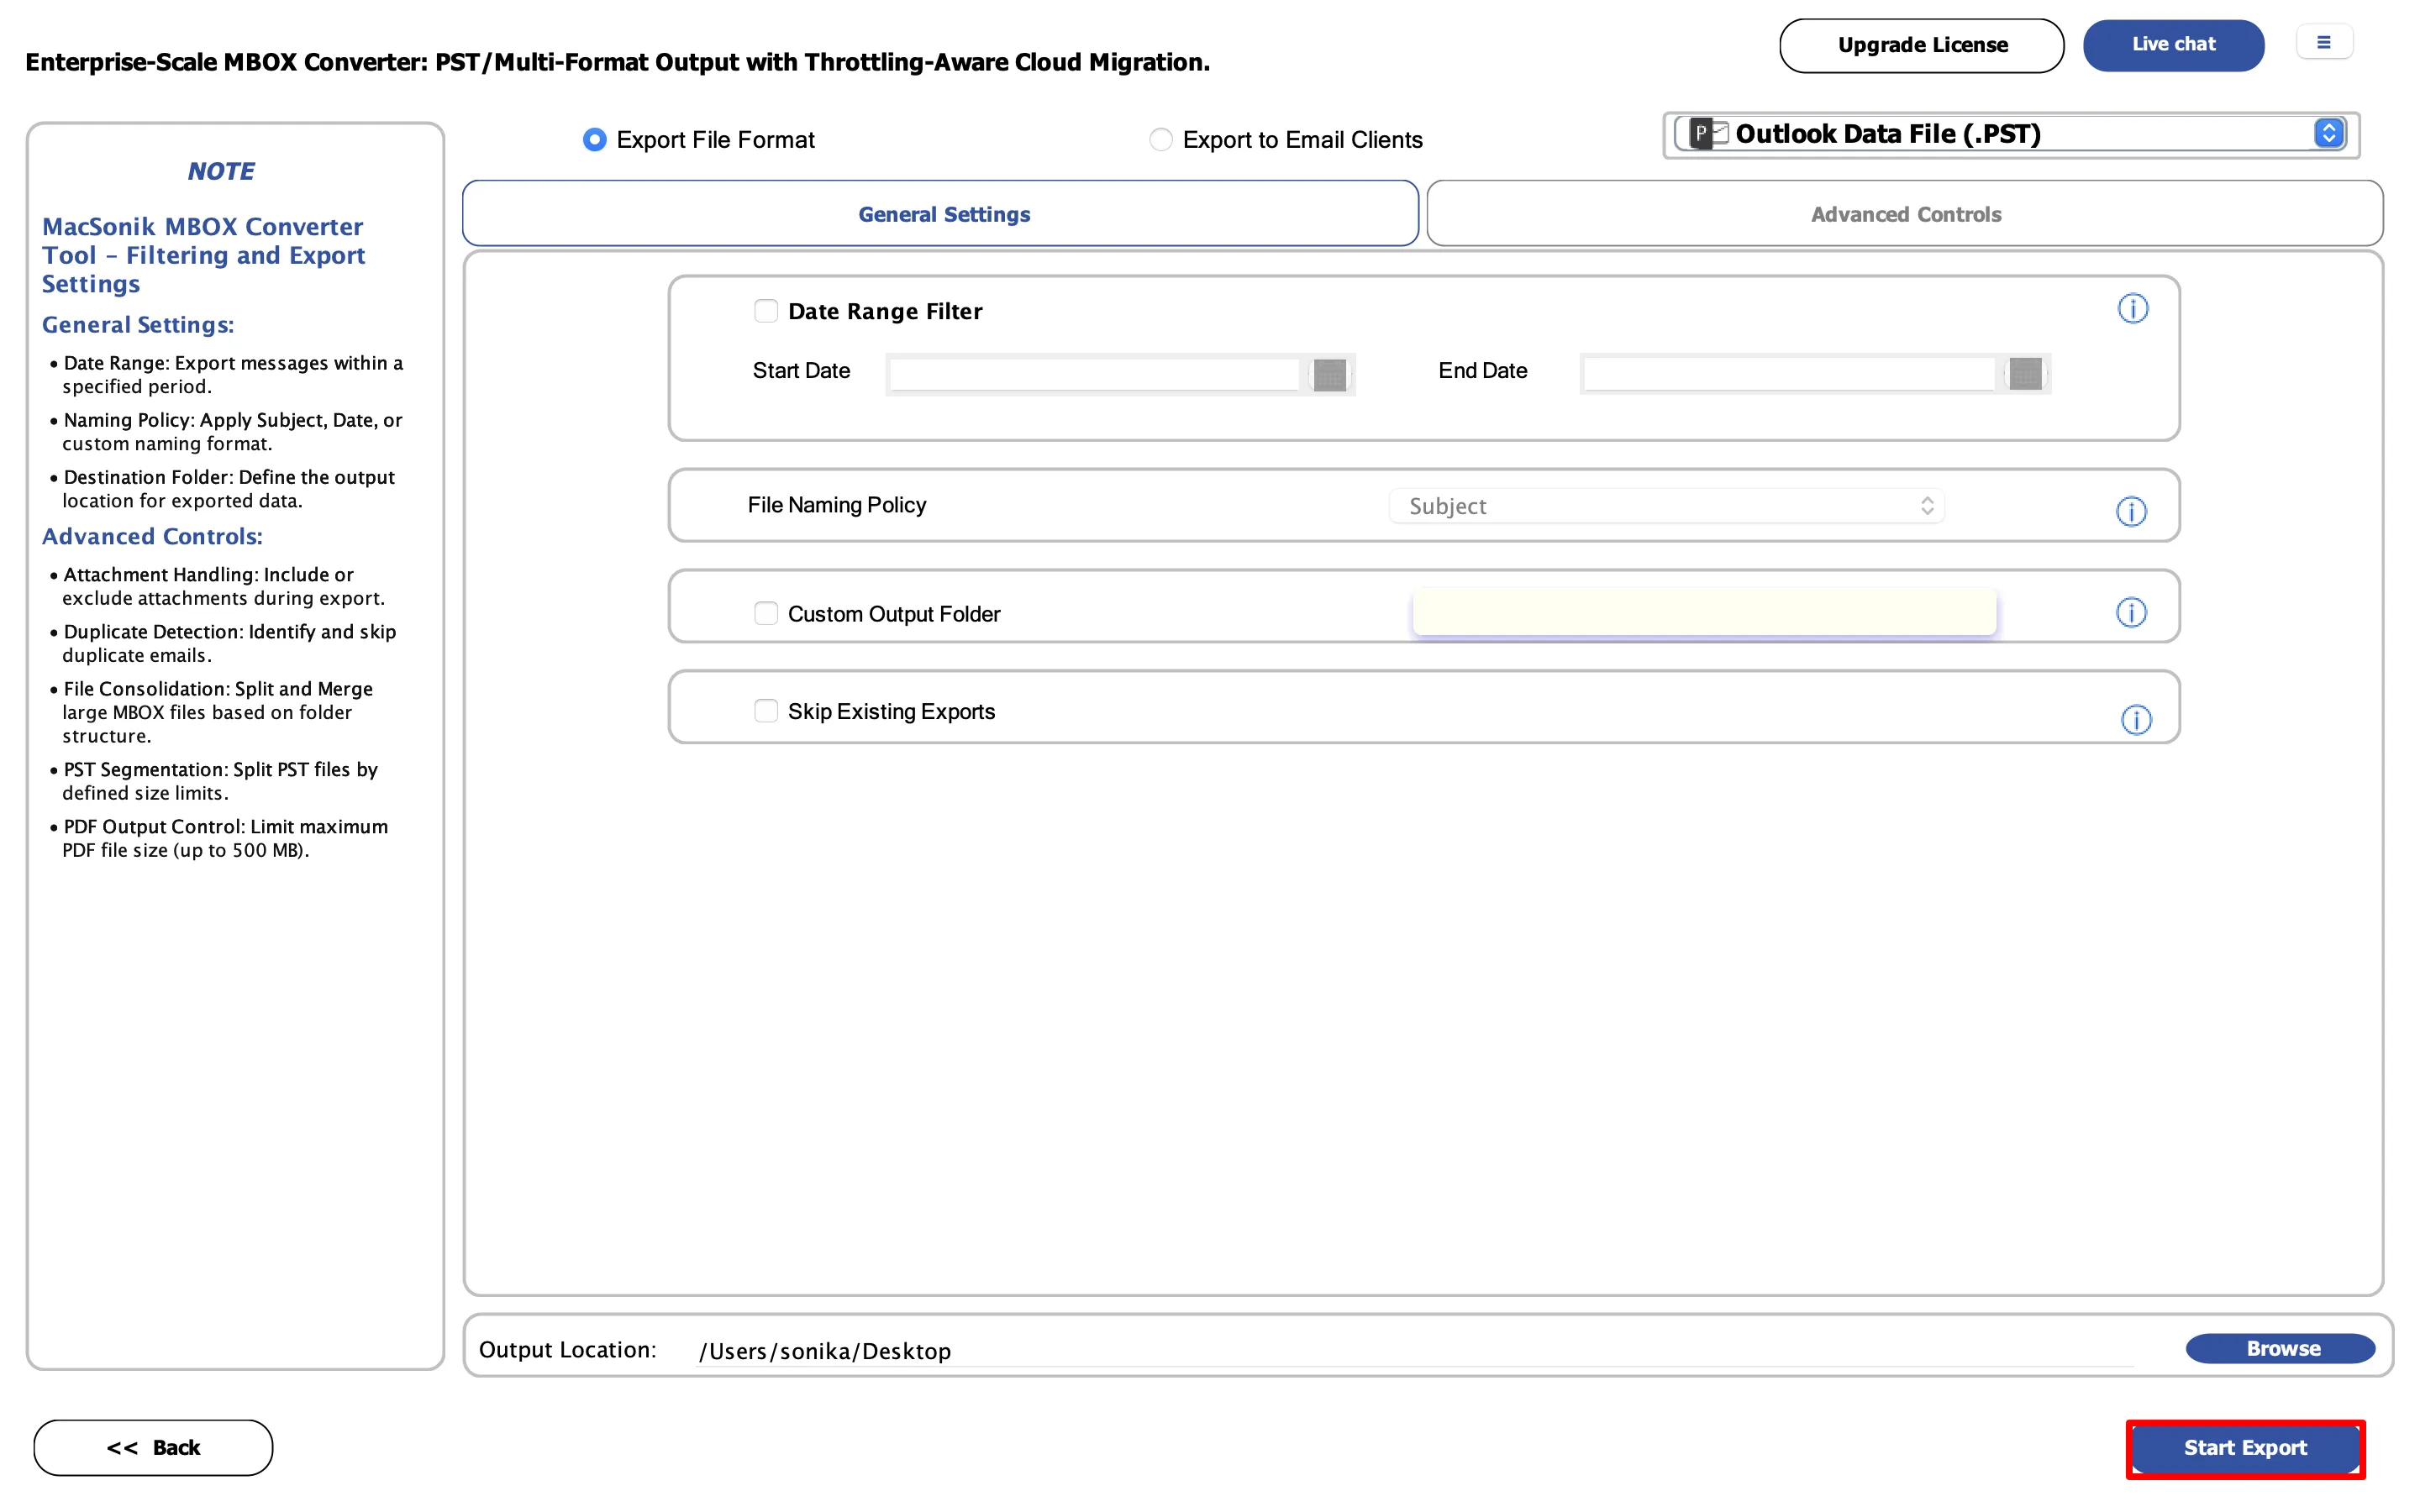Screen dimensions: 2420x1512
Task: Click the Output Location path field
Action: pyautogui.click(x=1416, y=1351)
